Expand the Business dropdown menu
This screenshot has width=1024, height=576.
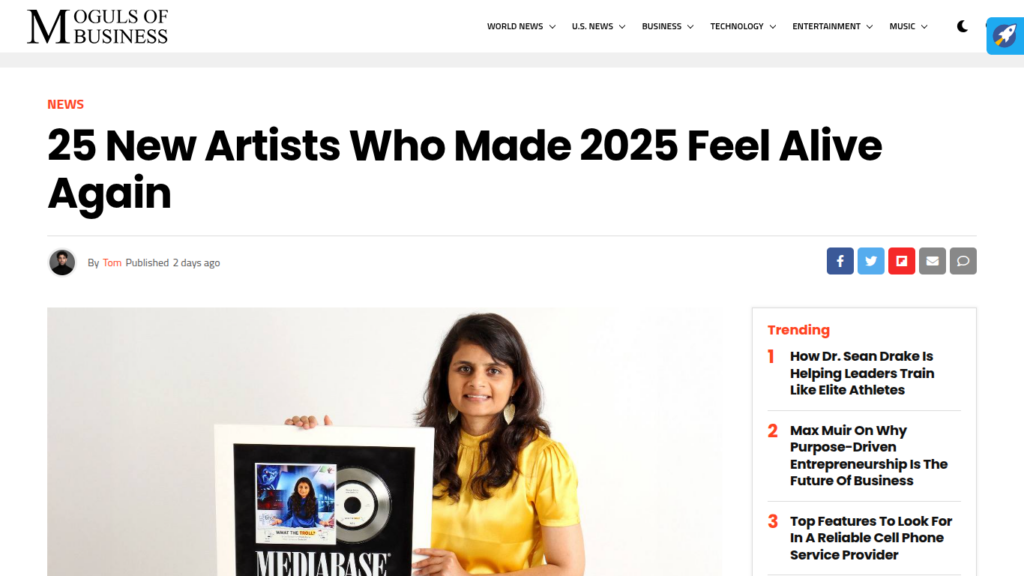click(x=667, y=26)
